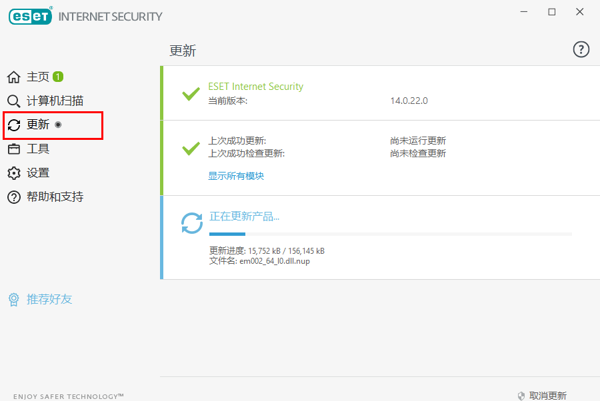
Task: Open 设置 via the gear icon
Action: point(14,173)
